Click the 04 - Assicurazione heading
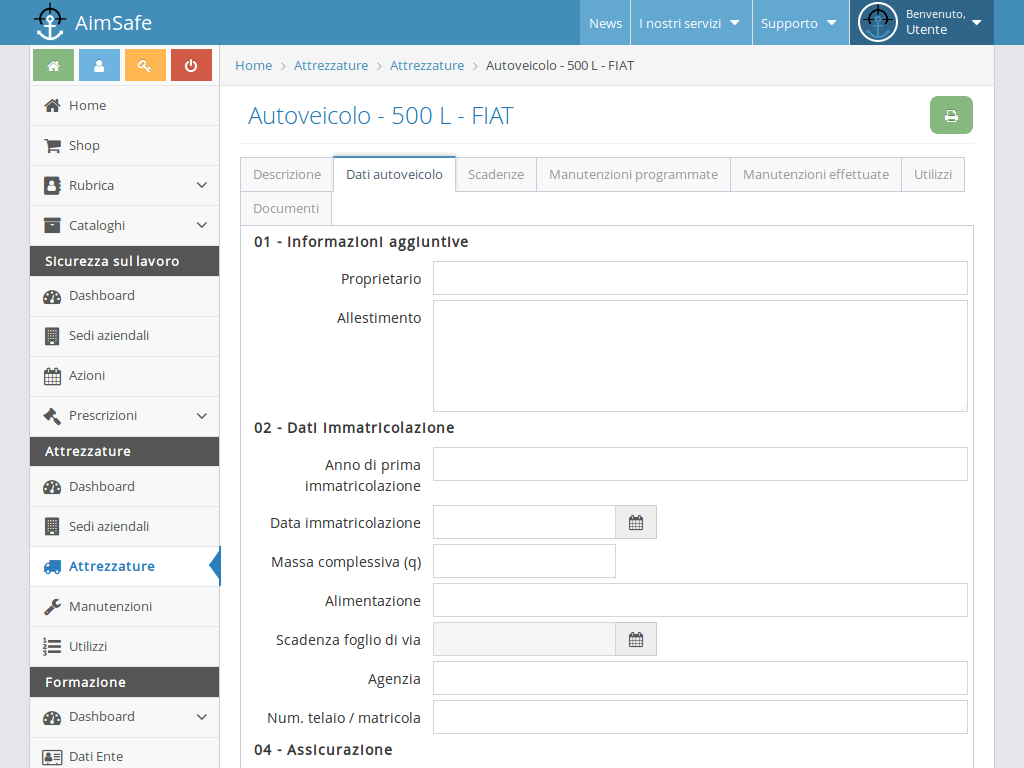 coord(323,750)
